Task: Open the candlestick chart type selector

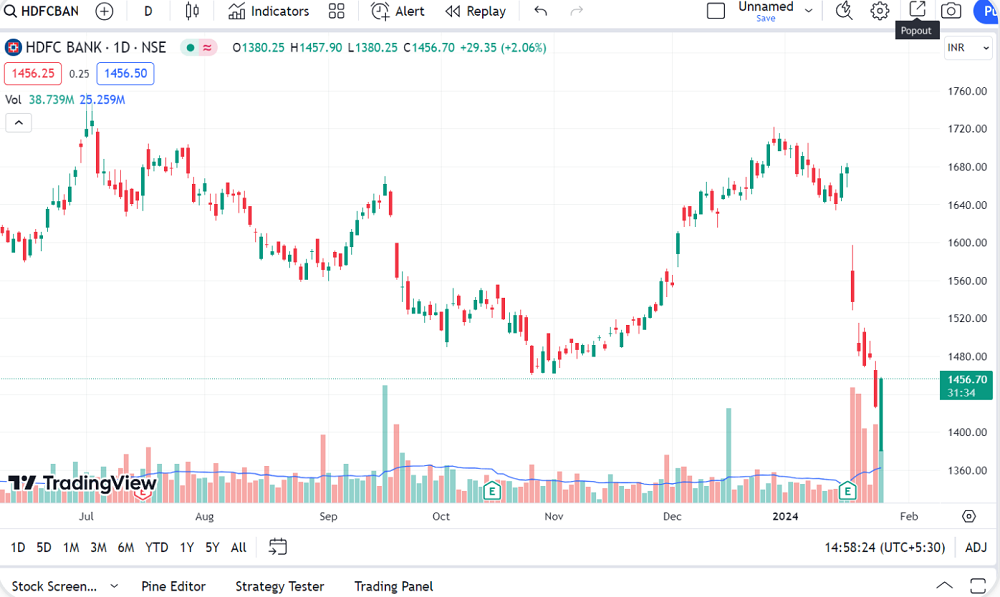Action: tap(191, 11)
